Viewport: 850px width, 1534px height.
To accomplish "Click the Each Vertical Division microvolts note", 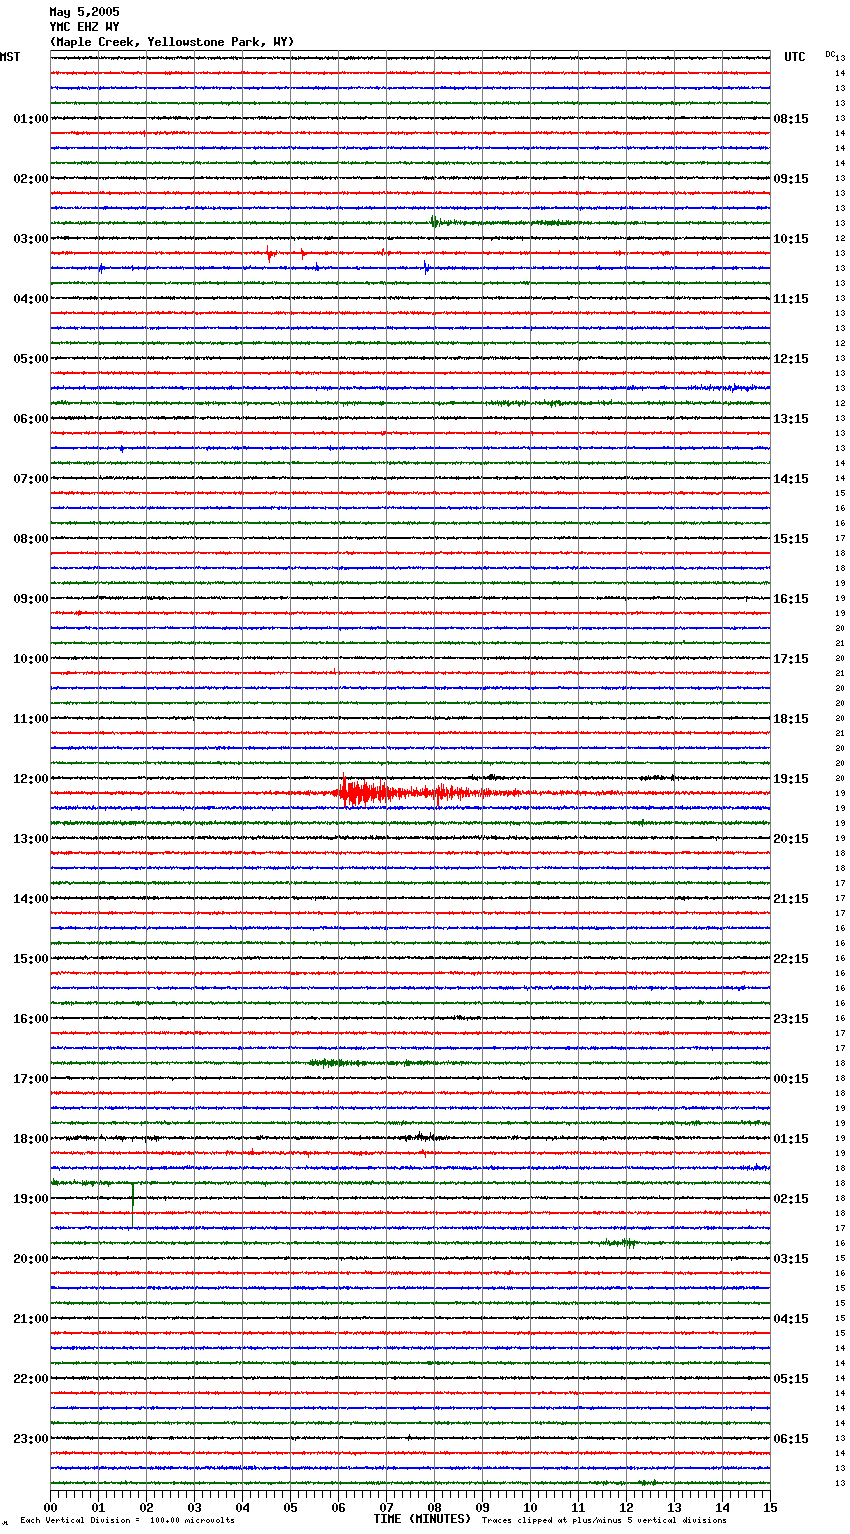I will coord(127,1520).
